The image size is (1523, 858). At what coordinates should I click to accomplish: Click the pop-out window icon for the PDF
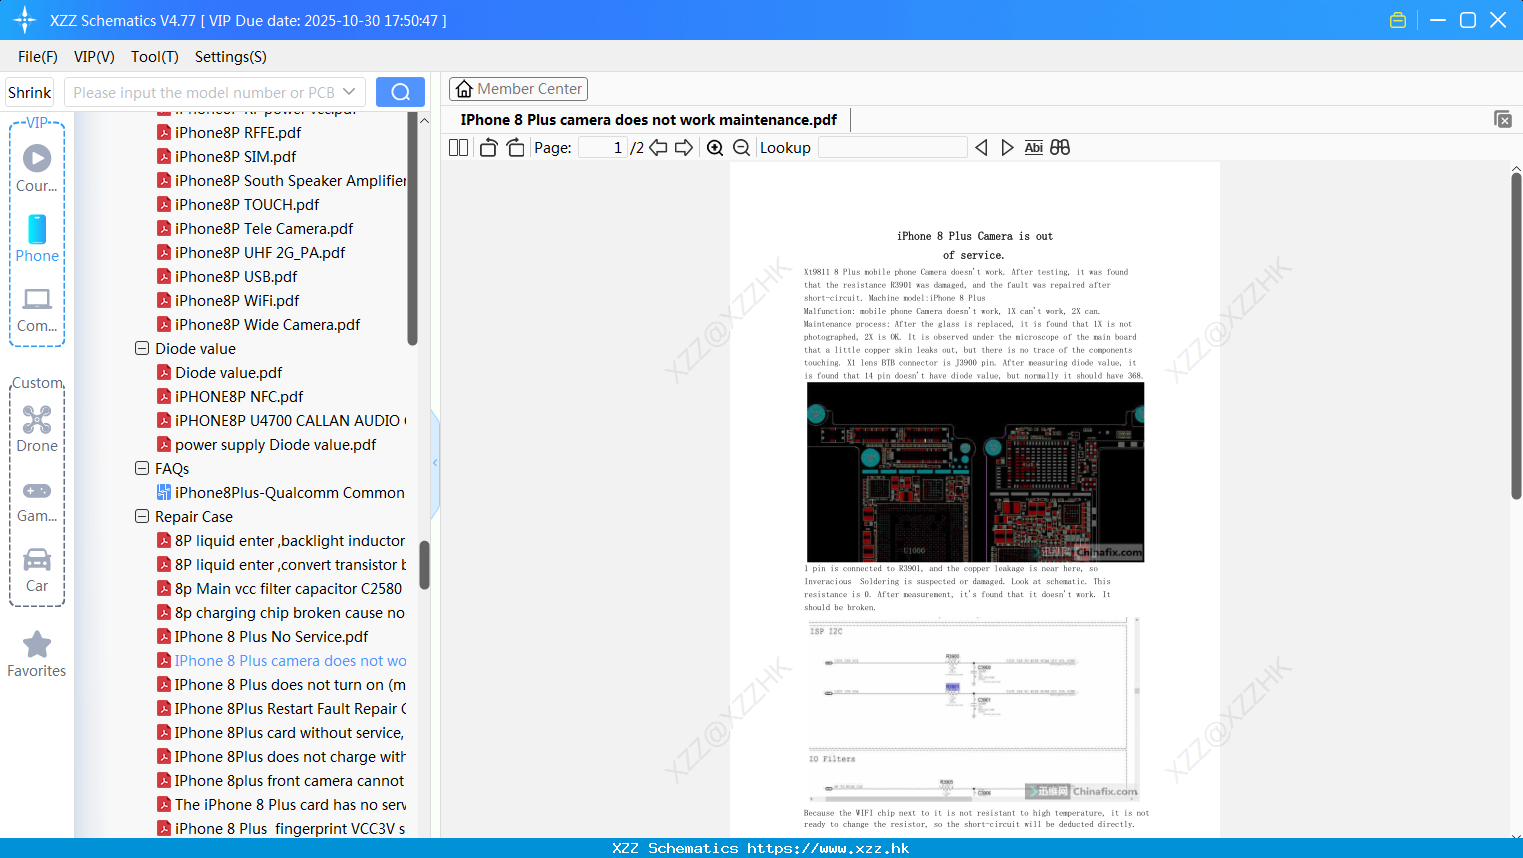click(1503, 119)
